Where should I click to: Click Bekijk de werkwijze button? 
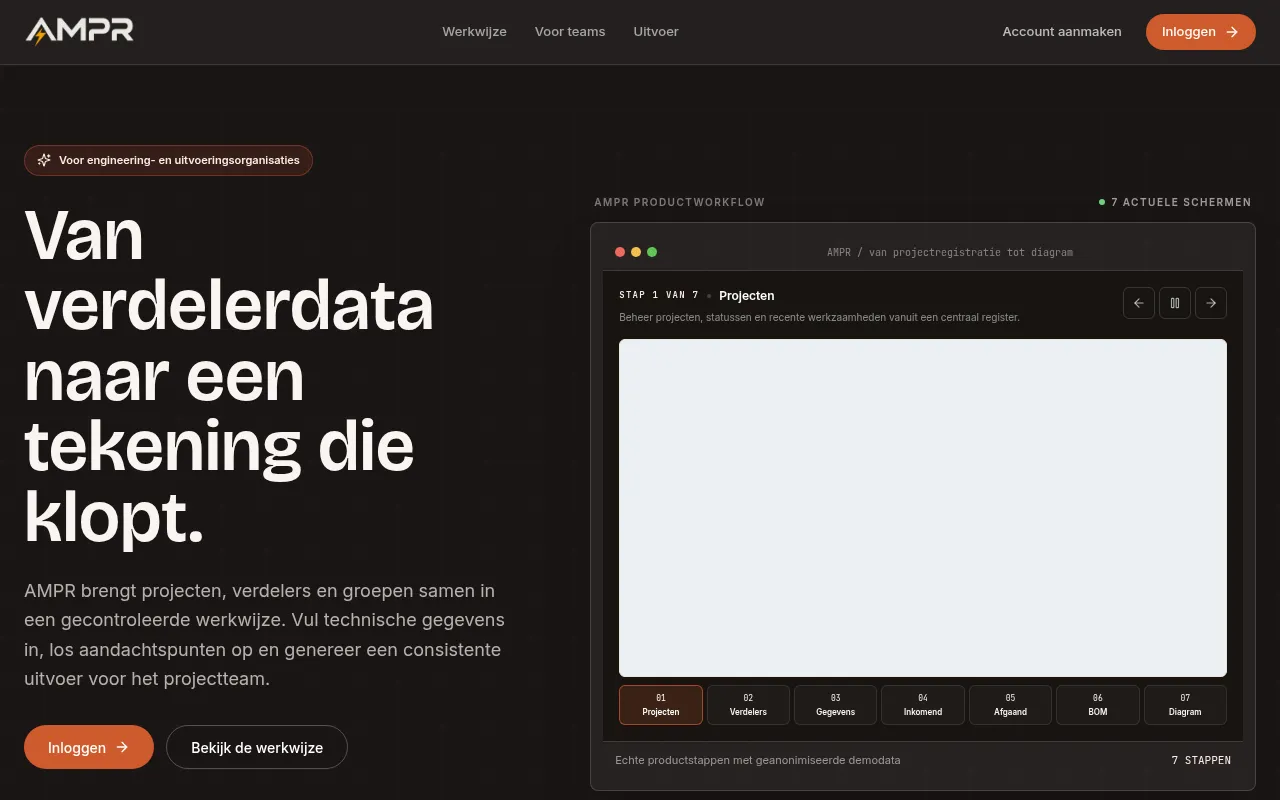257,747
